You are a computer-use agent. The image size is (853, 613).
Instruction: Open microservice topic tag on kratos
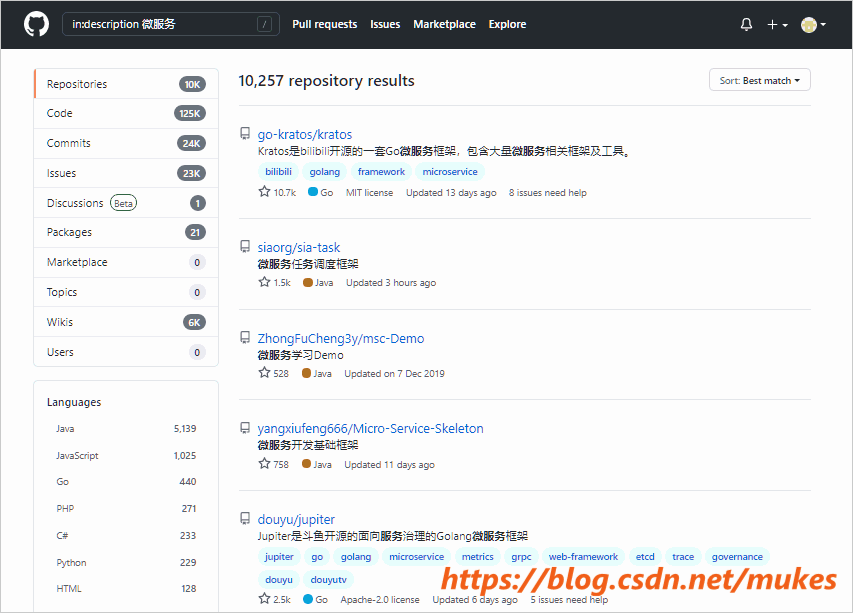450,171
